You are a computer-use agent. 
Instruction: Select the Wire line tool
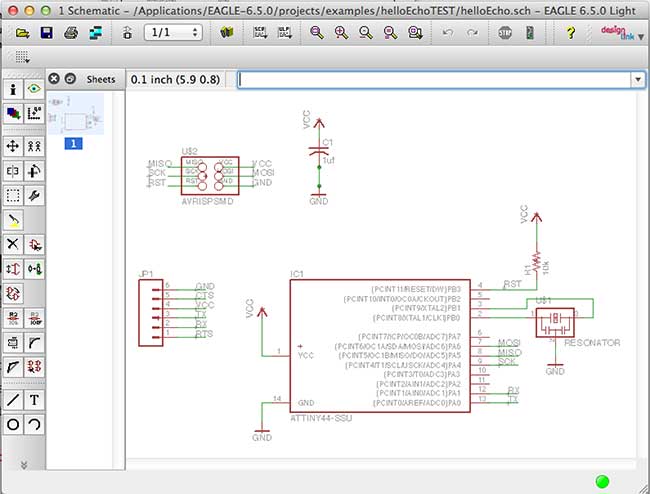coord(13,400)
